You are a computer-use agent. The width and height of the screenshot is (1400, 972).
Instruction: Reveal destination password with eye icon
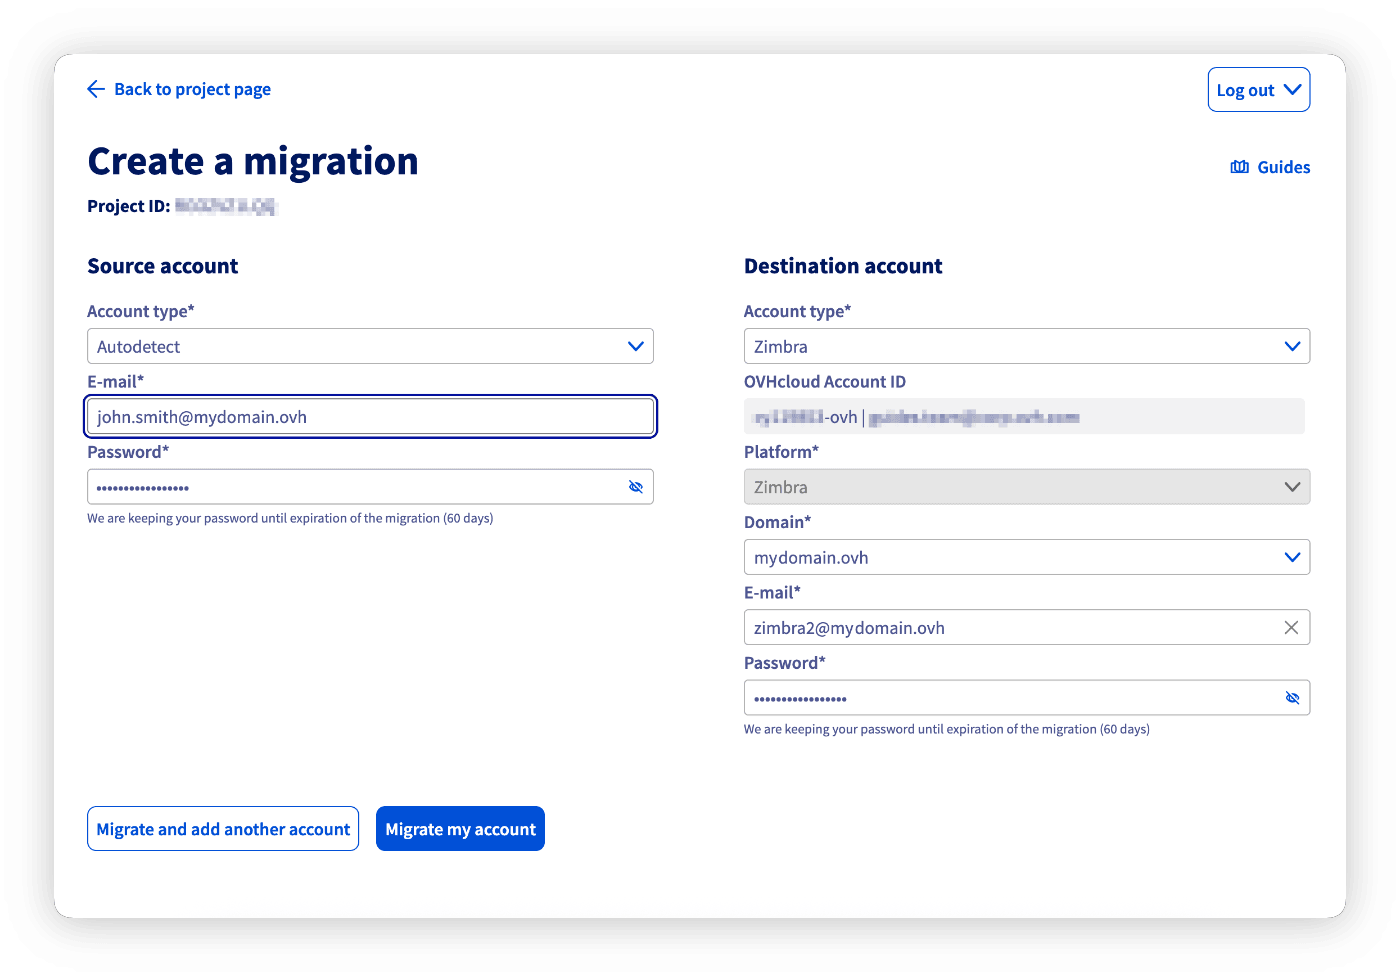pyautogui.click(x=1292, y=698)
